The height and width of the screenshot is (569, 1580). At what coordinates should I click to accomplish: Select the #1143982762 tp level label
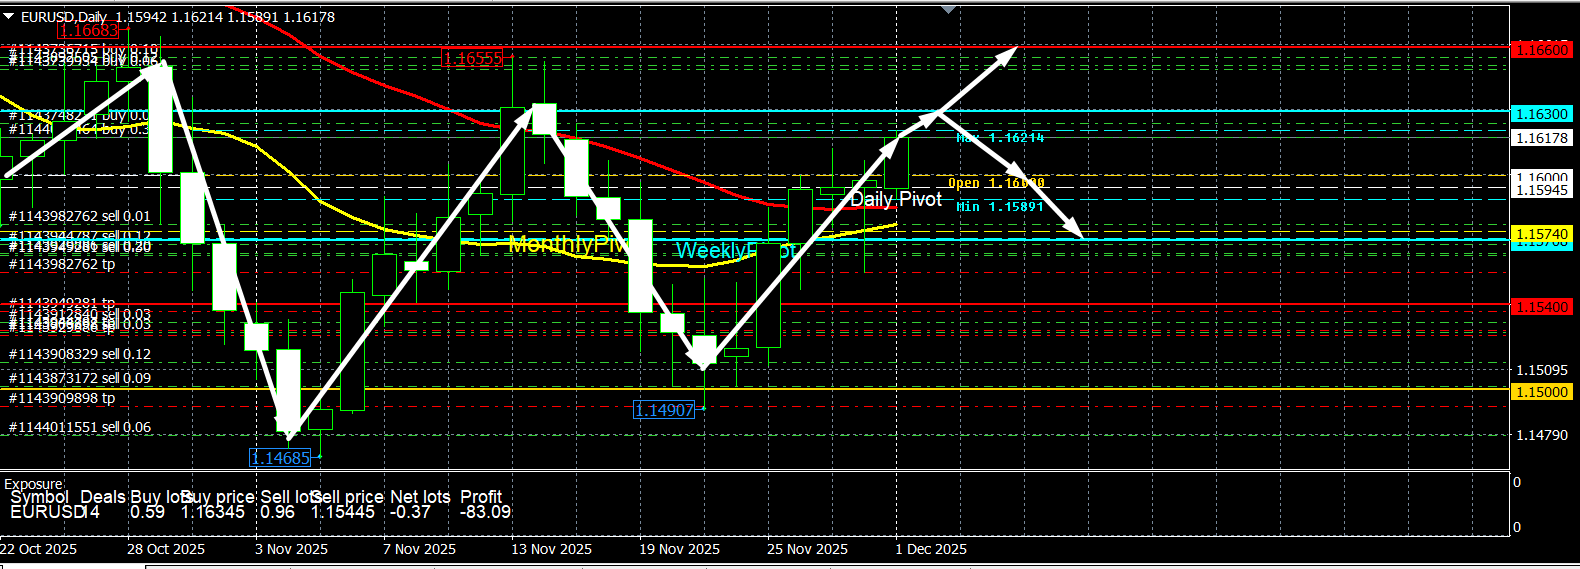[62, 264]
